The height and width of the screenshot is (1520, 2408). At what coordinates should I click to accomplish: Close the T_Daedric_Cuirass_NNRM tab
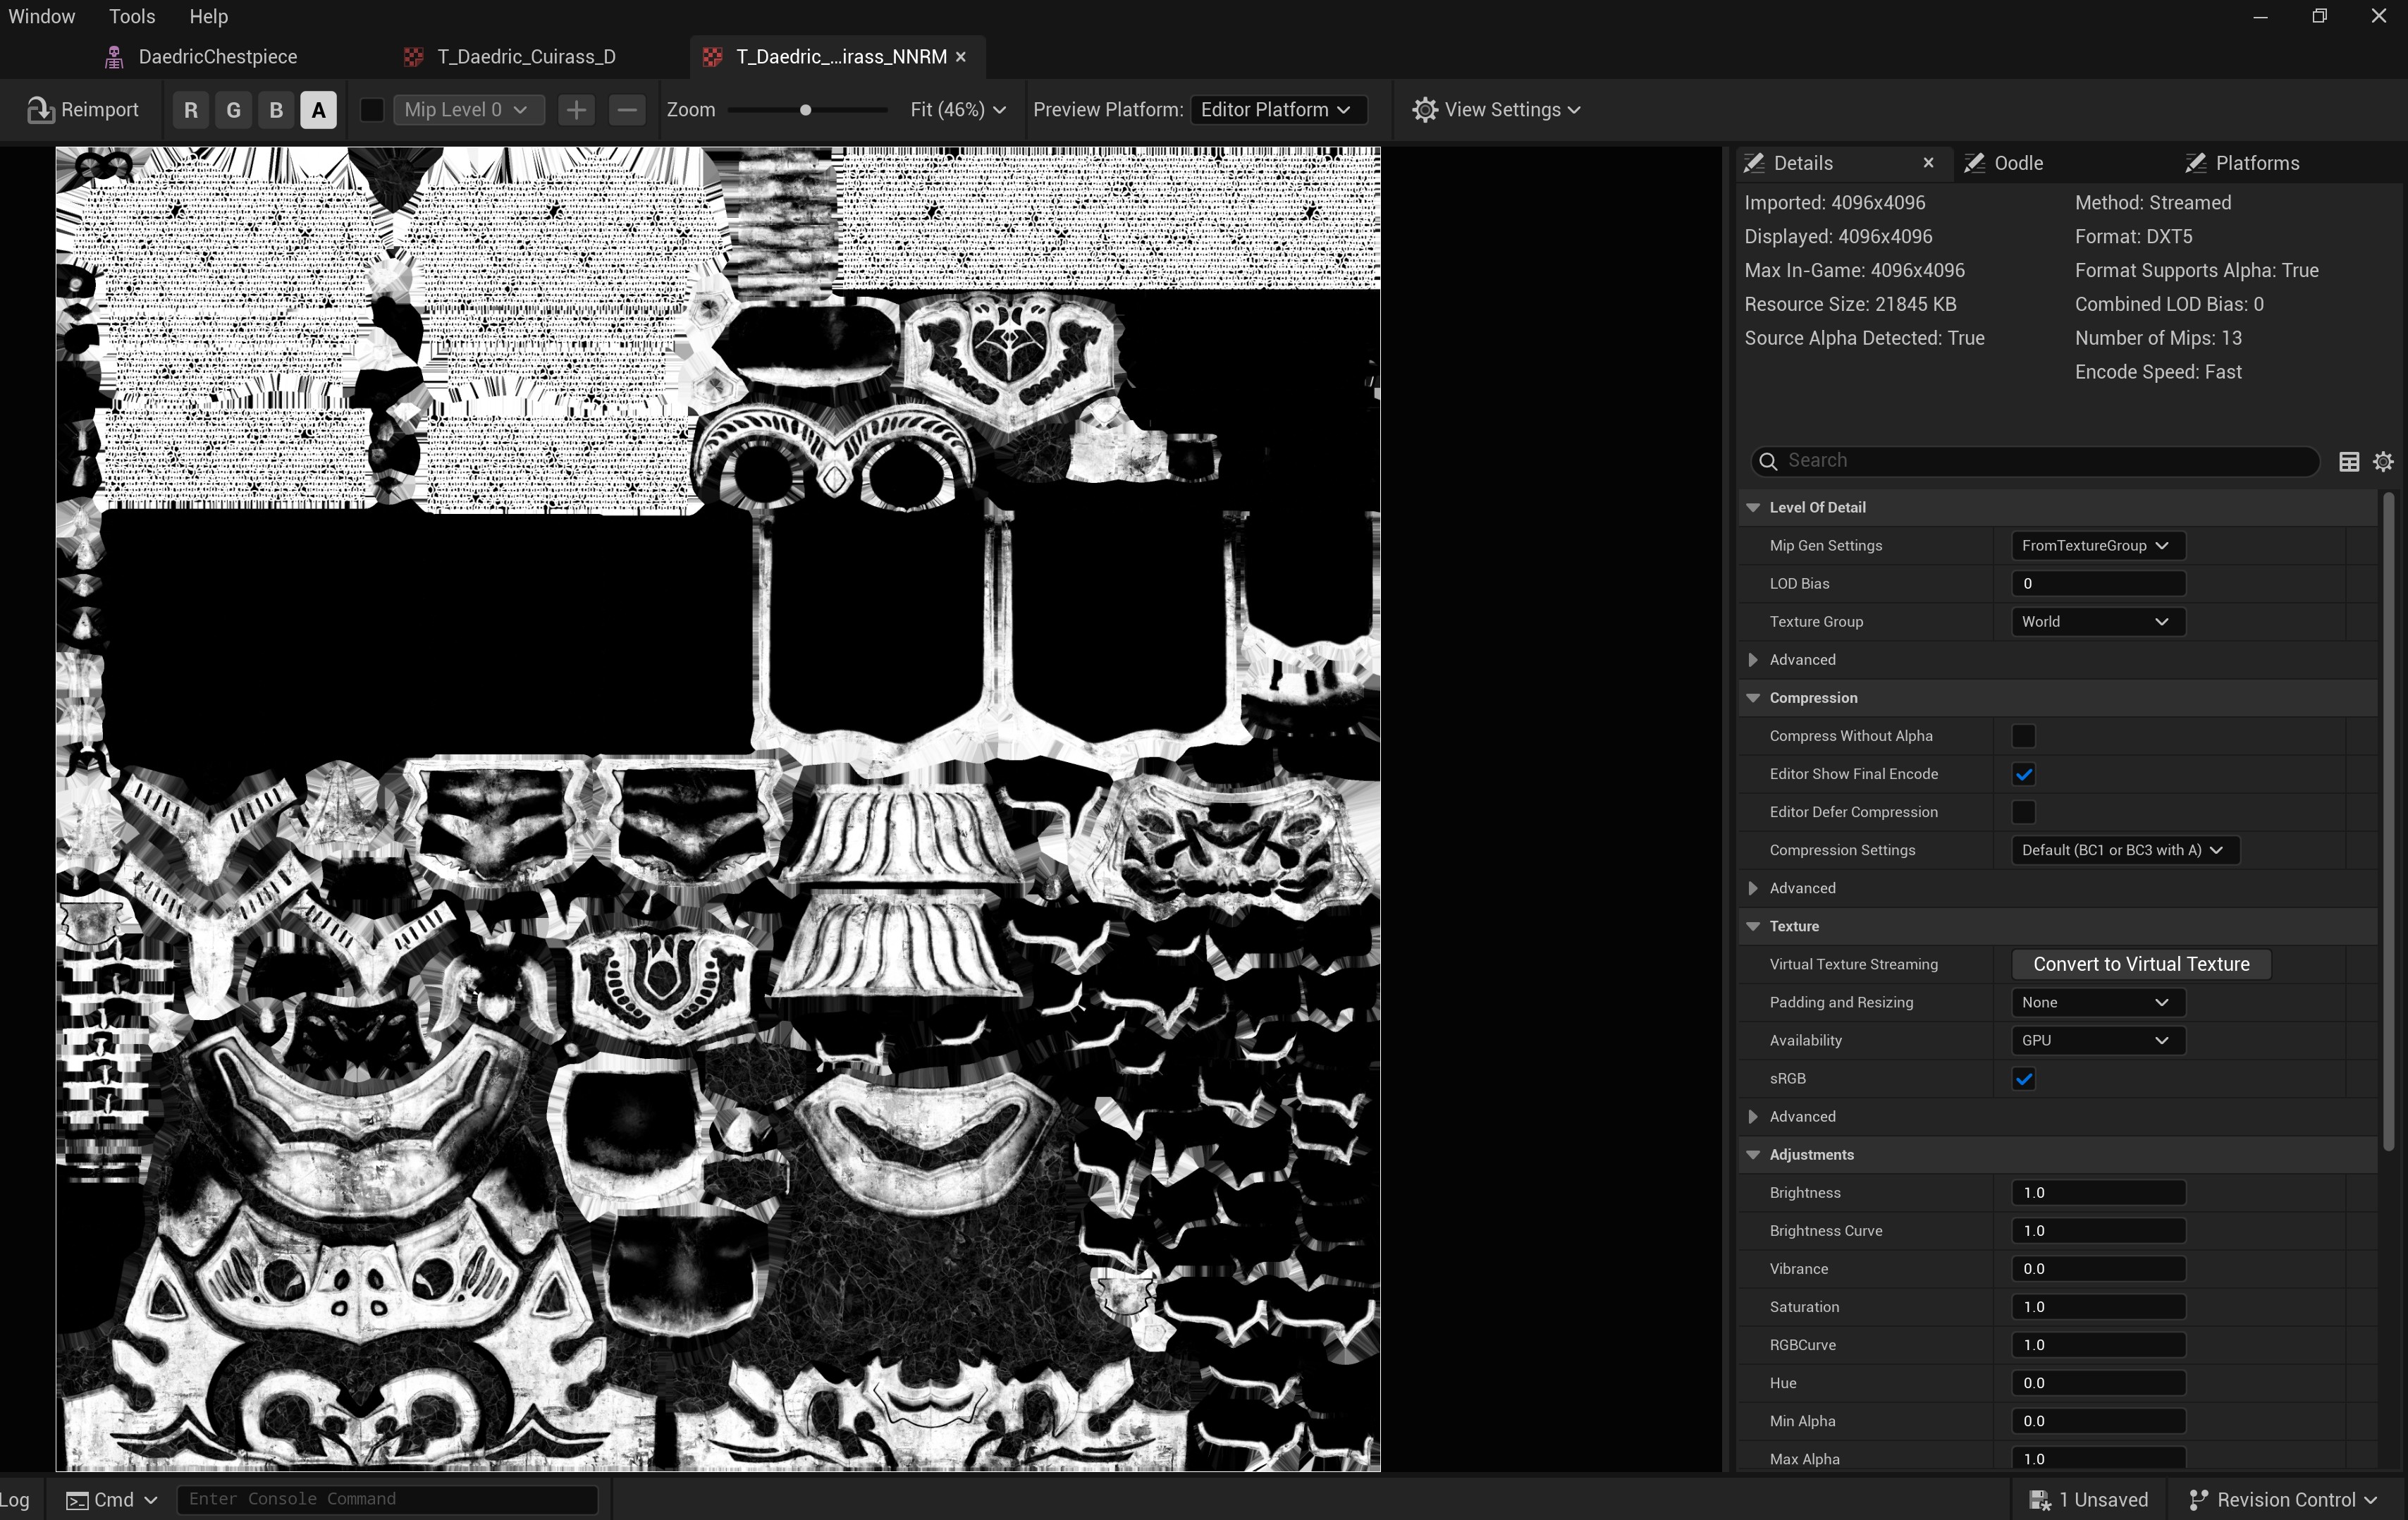(961, 57)
